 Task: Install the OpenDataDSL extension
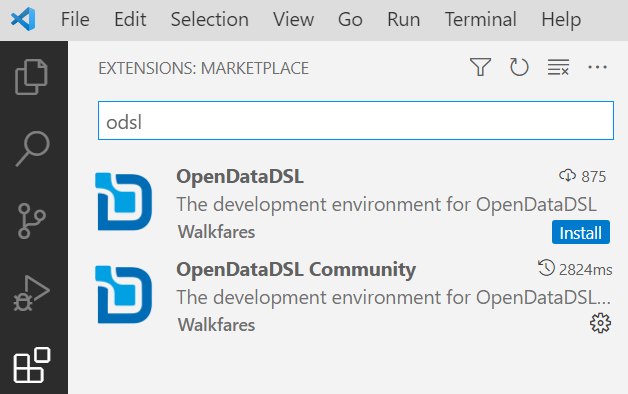(x=581, y=232)
